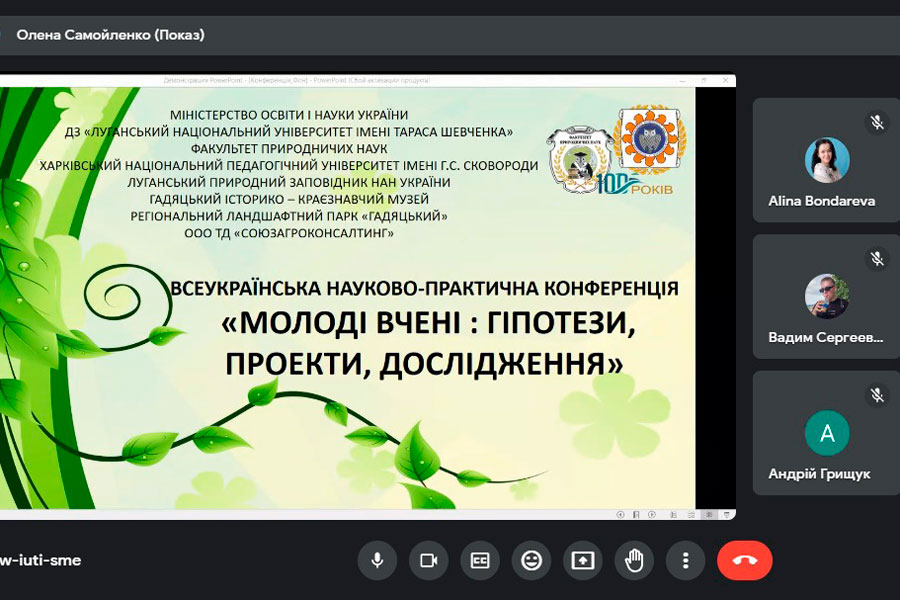
Task: Select the truncated name Вадим Сергеев...
Action: tap(825, 338)
